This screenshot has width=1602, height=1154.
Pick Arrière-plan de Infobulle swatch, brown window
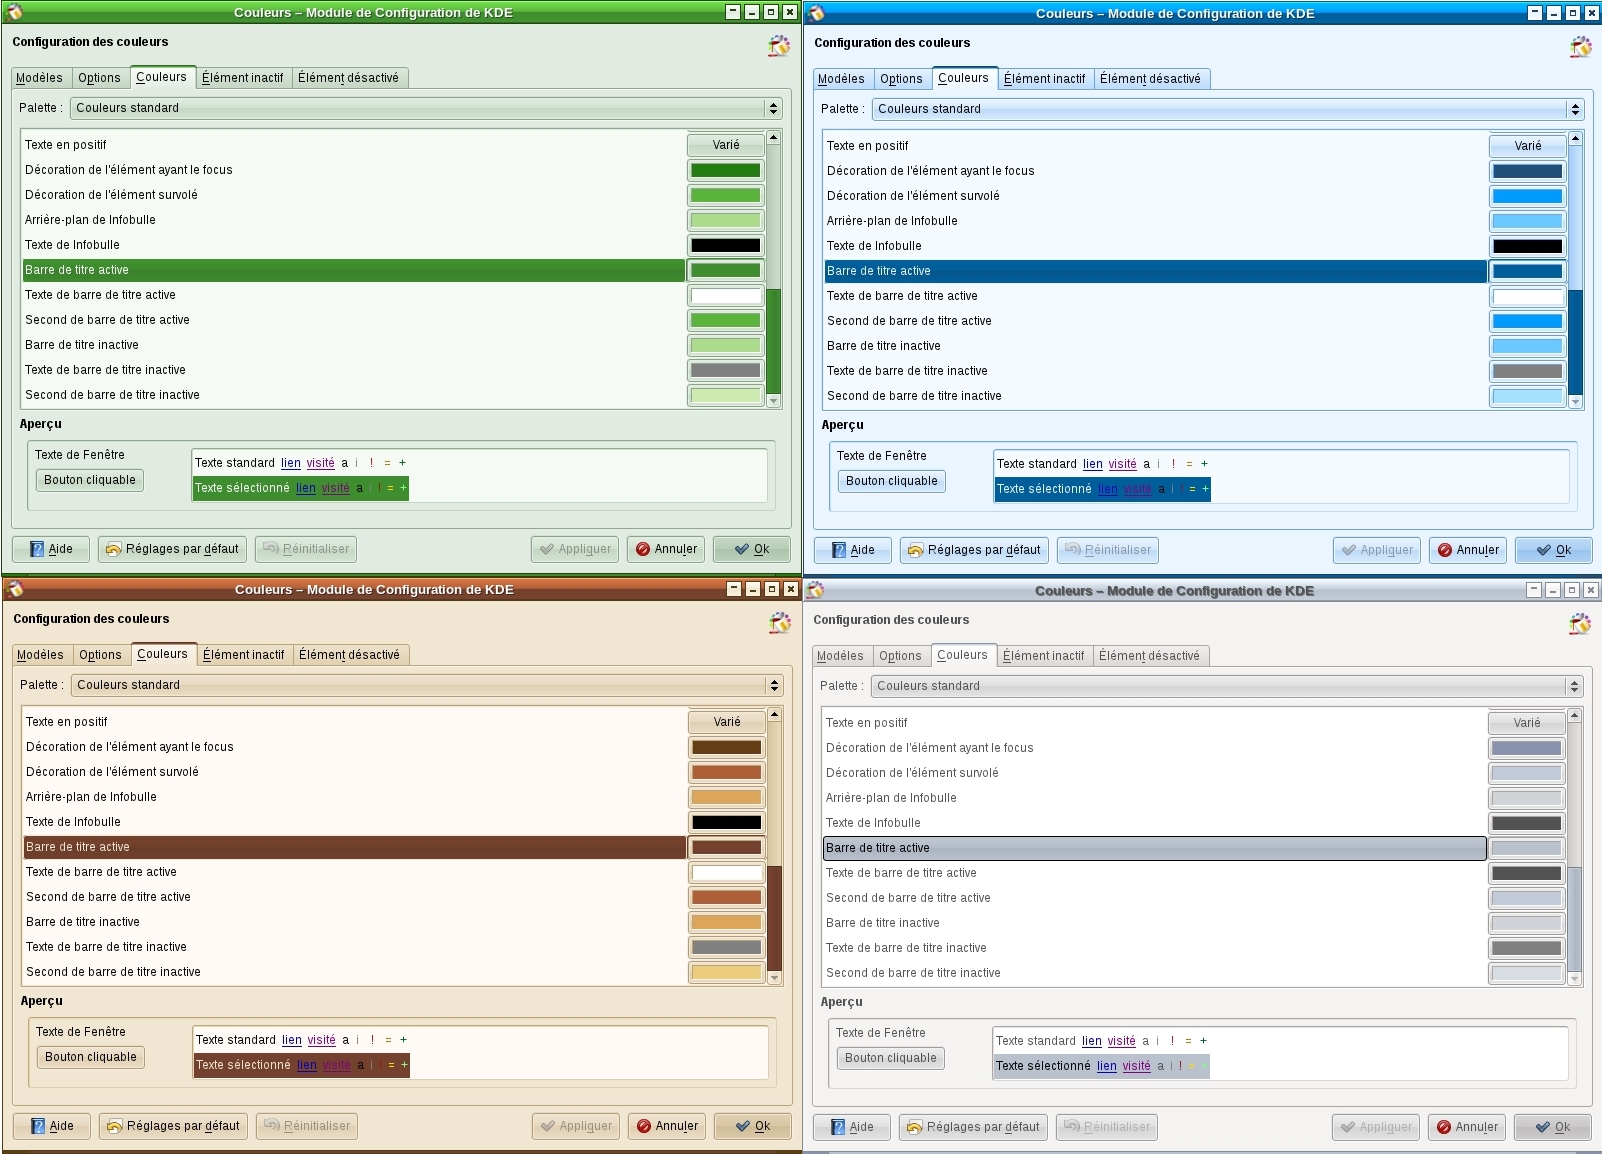[727, 797]
